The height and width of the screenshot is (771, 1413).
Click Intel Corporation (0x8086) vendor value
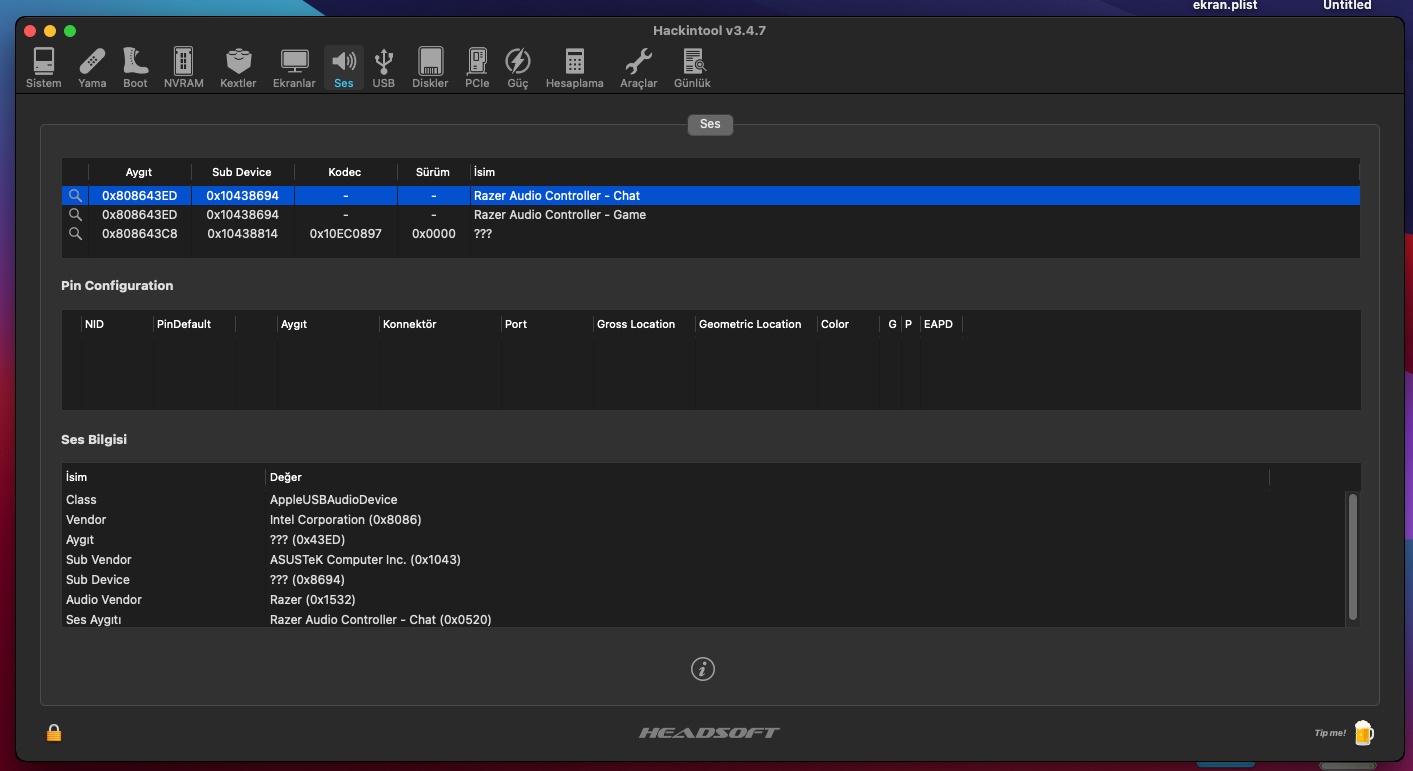pos(345,520)
